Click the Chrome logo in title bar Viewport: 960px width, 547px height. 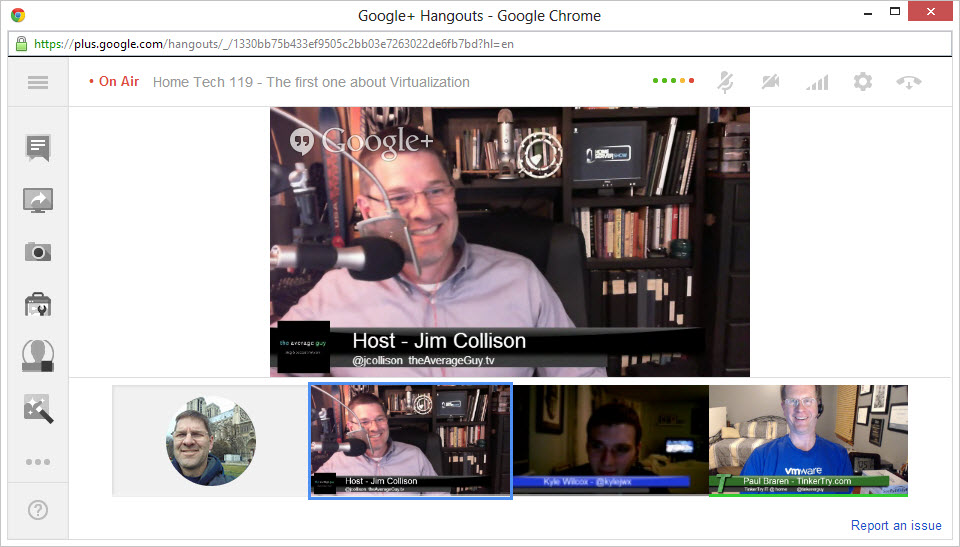coord(18,15)
